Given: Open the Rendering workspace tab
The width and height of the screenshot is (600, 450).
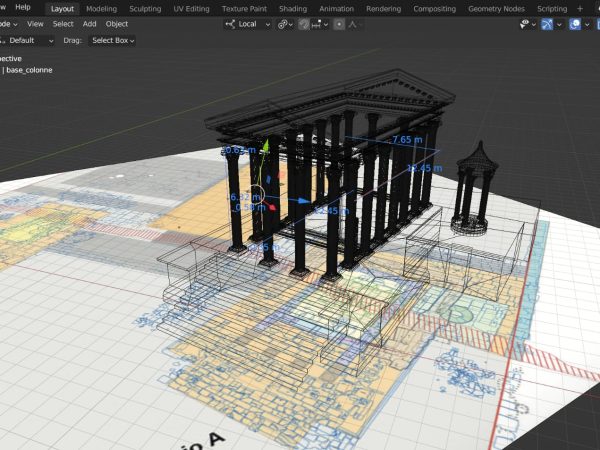Looking at the screenshot, I should [x=383, y=9].
